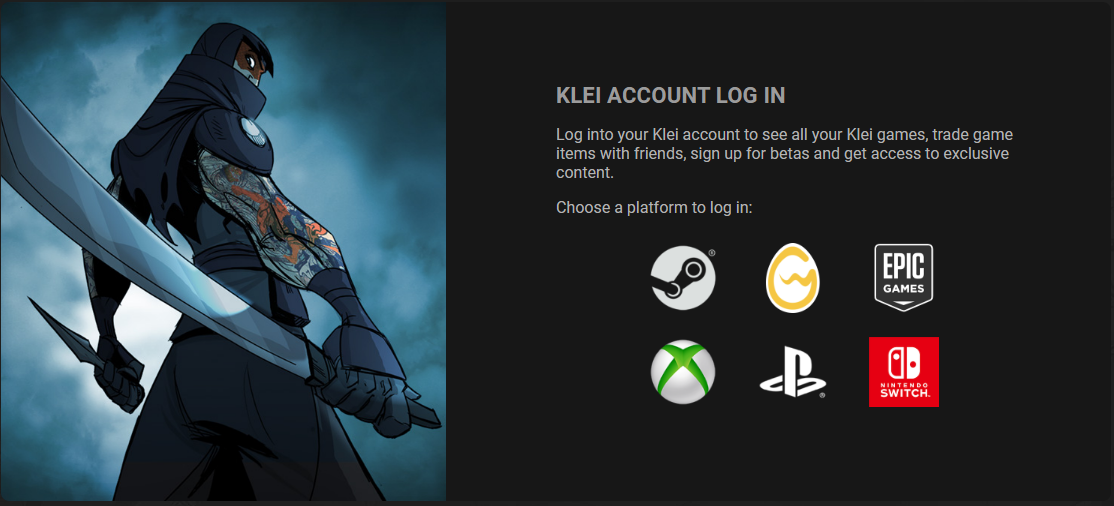Log in using the Xbox icon

click(x=683, y=372)
